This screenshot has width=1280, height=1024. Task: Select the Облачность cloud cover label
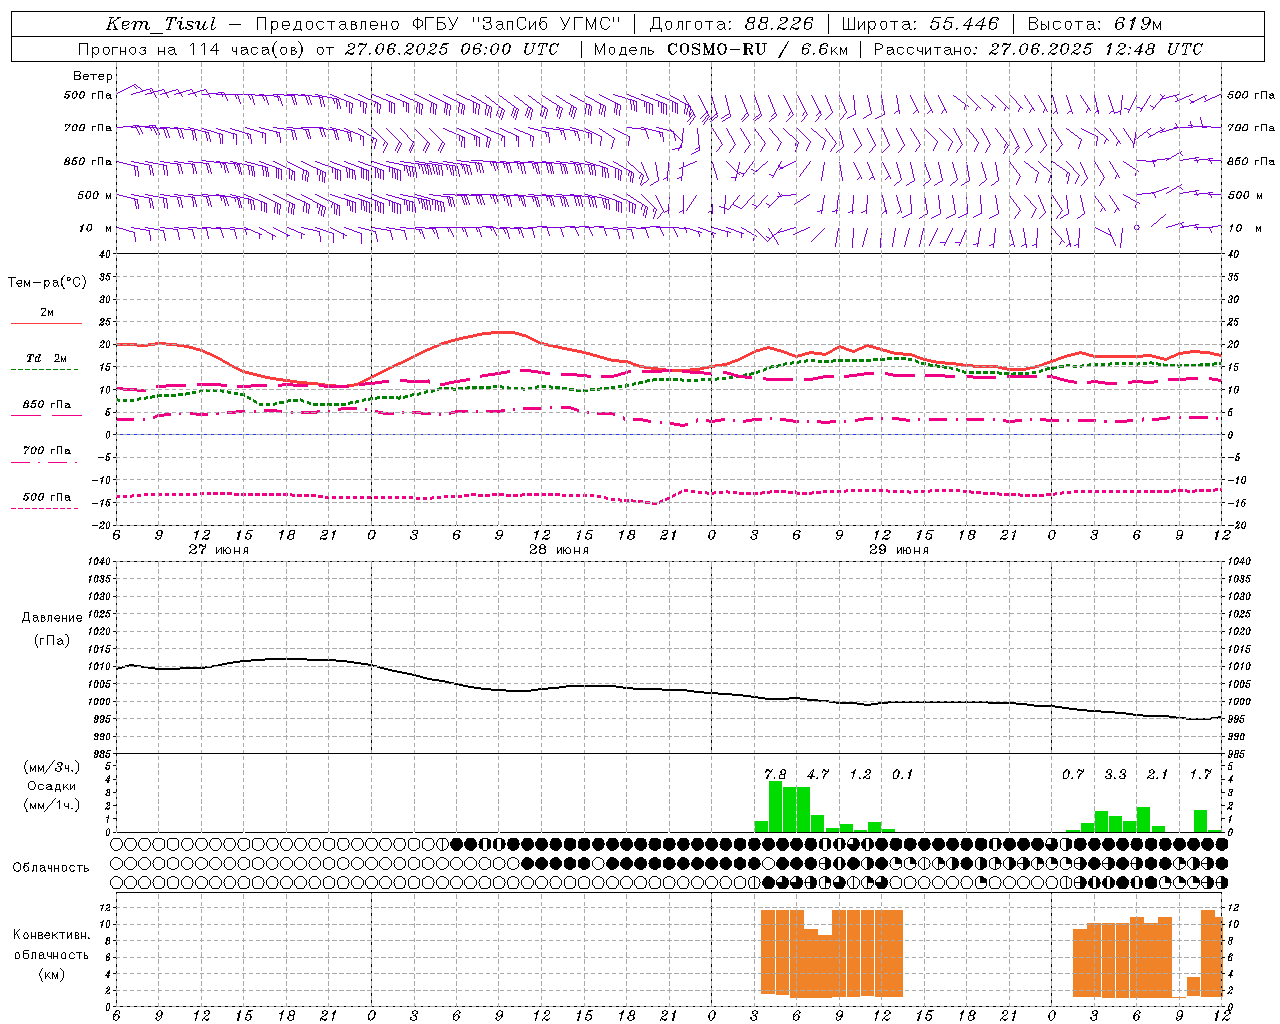pyautogui.click(x=51, y=868)
